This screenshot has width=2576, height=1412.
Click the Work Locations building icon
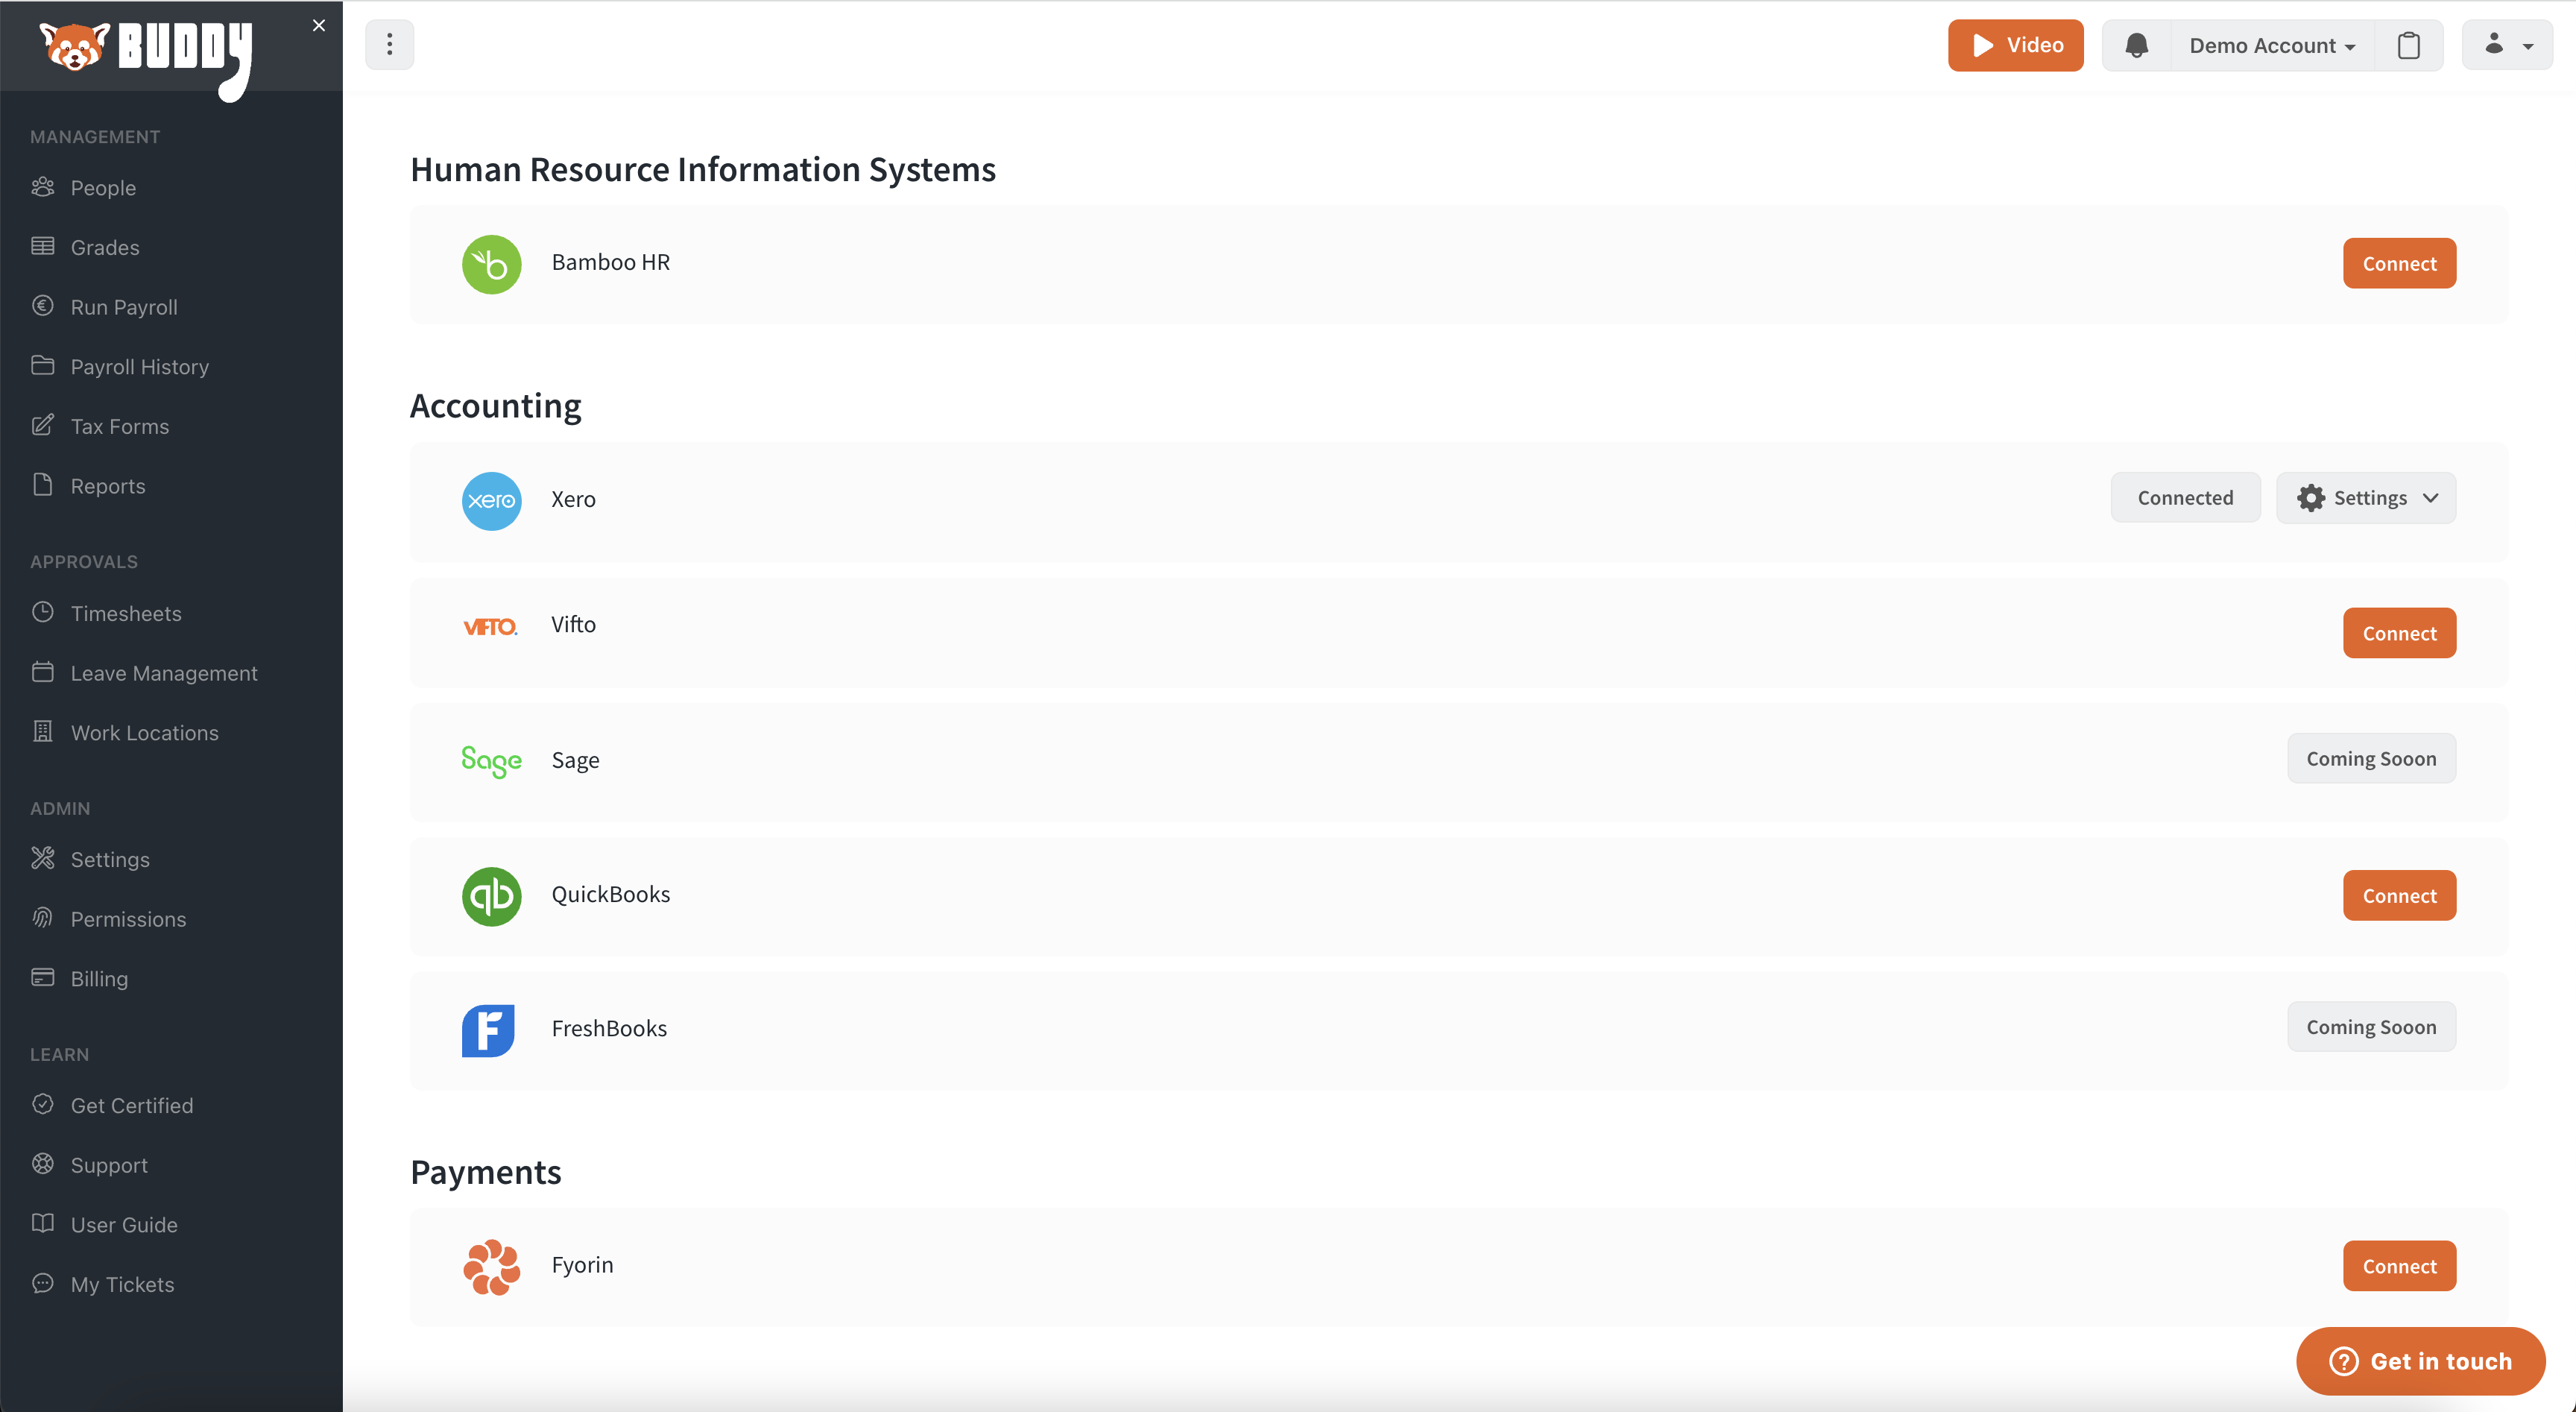43,732
